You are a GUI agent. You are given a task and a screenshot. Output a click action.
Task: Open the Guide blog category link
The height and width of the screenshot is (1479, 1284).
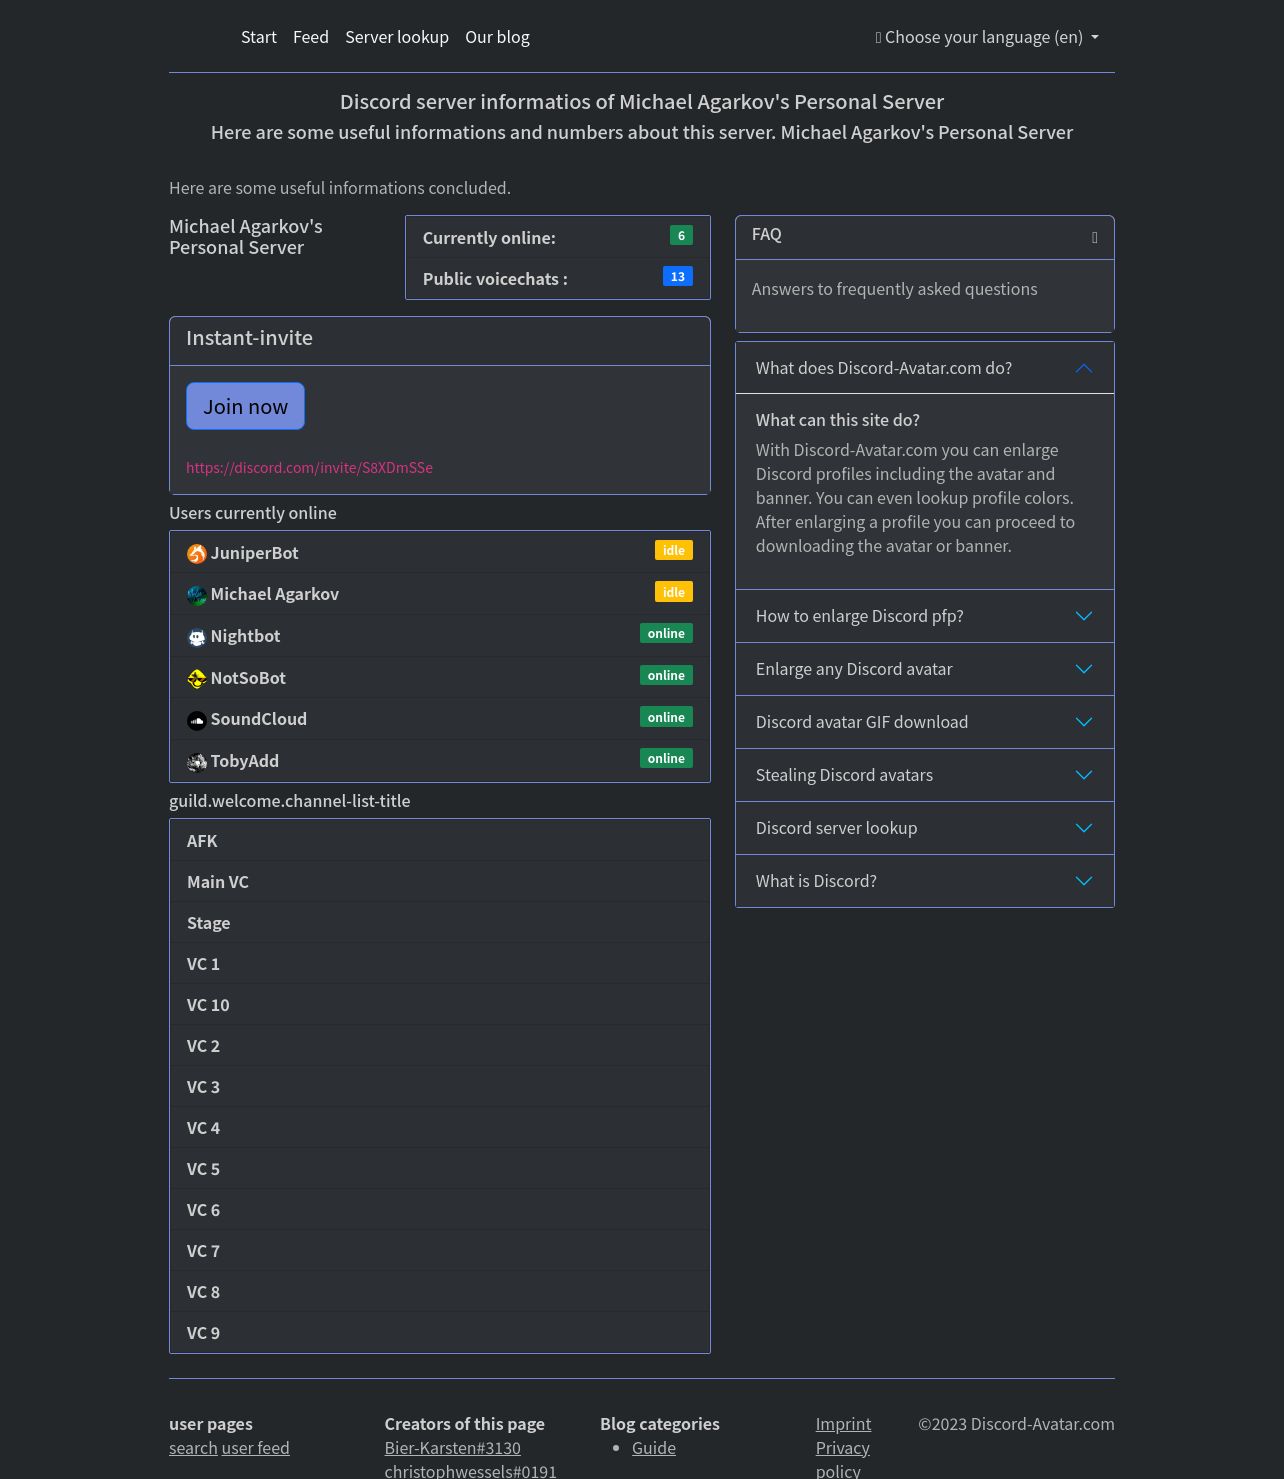pos(654,1448)
